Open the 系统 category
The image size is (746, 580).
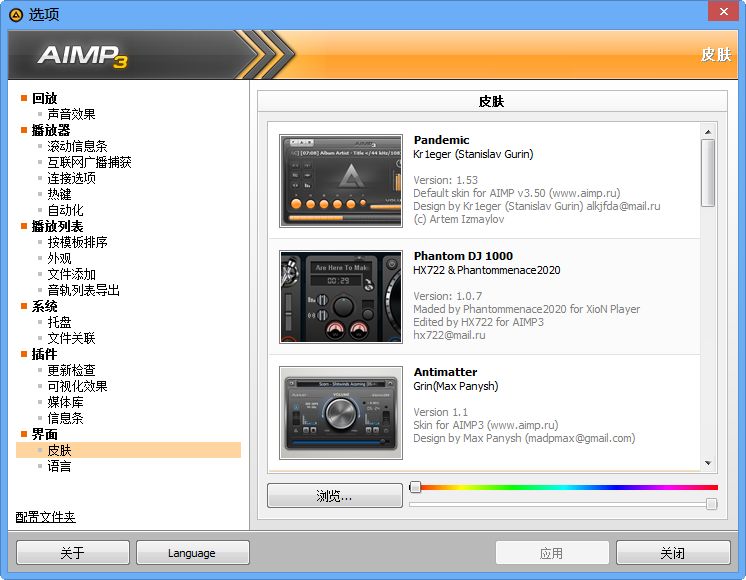tap(44, 306)
